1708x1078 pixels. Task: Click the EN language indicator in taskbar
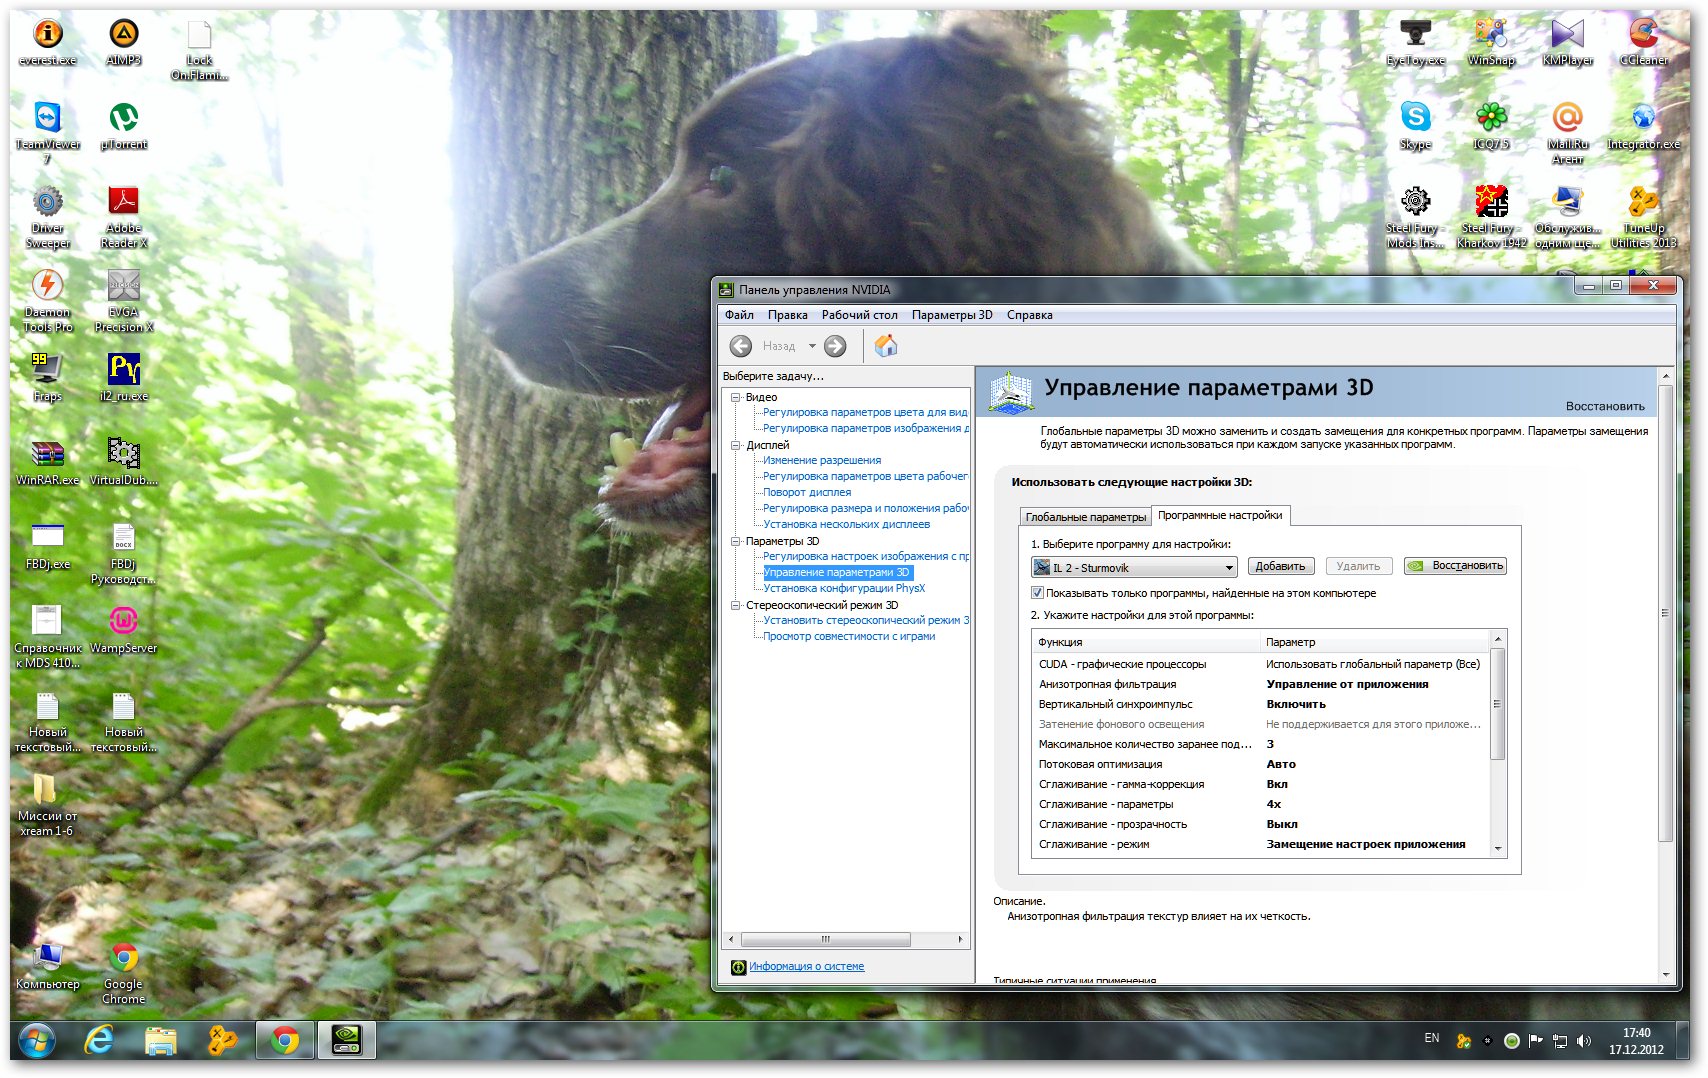pos(1432,1038)
